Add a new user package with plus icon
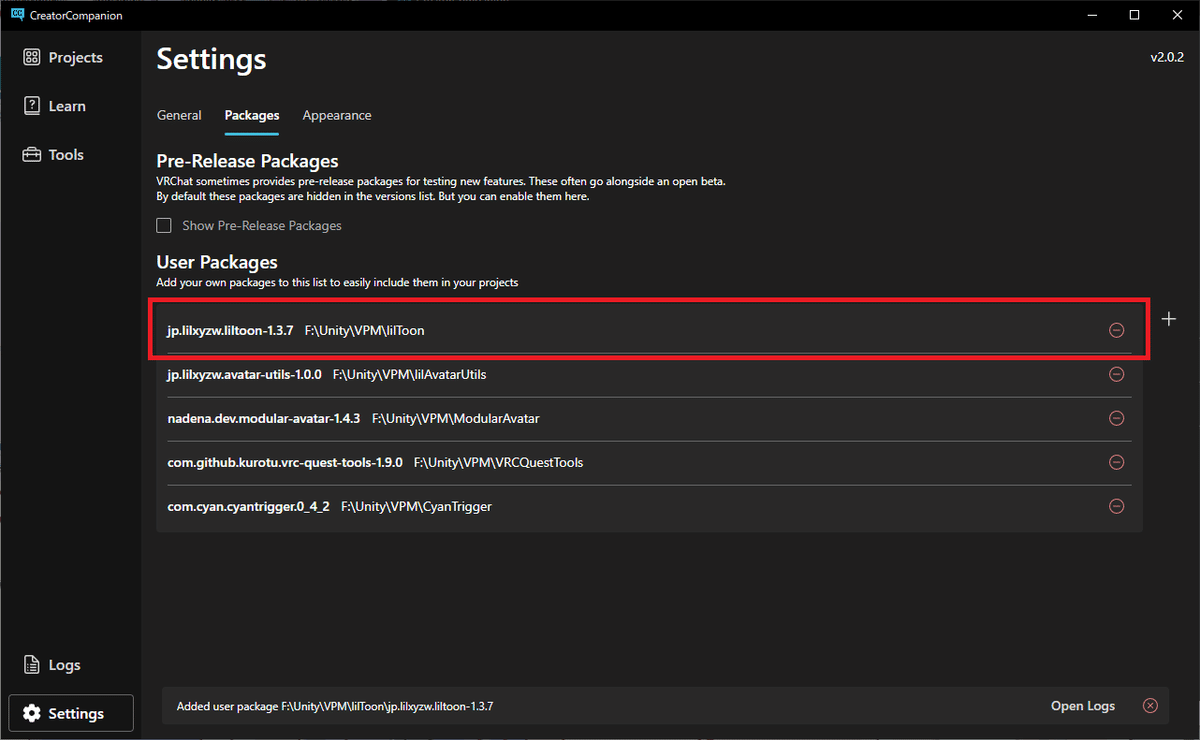 (x=1169, y=319)
